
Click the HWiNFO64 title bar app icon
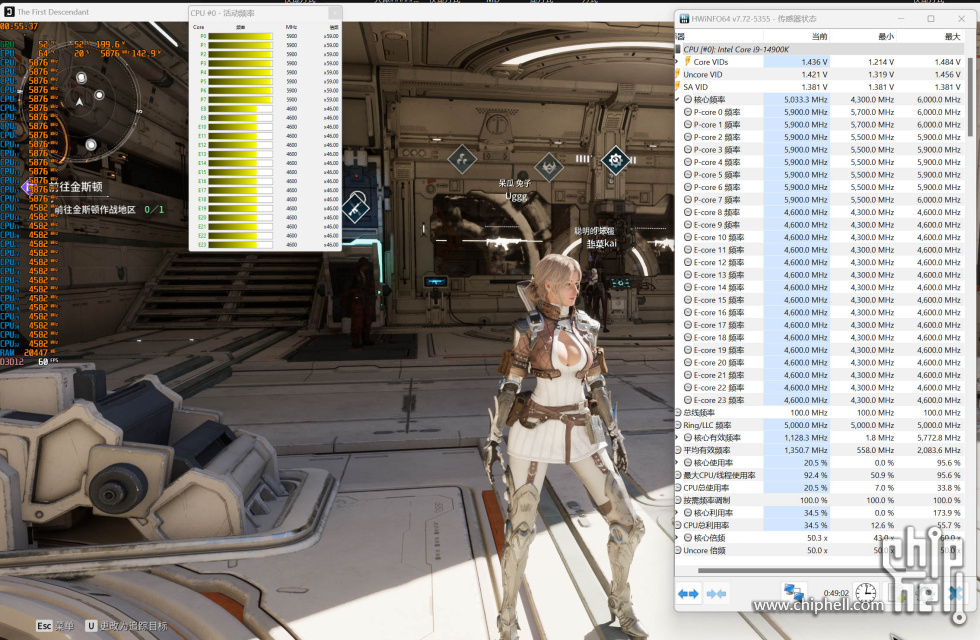click(684, 19)
